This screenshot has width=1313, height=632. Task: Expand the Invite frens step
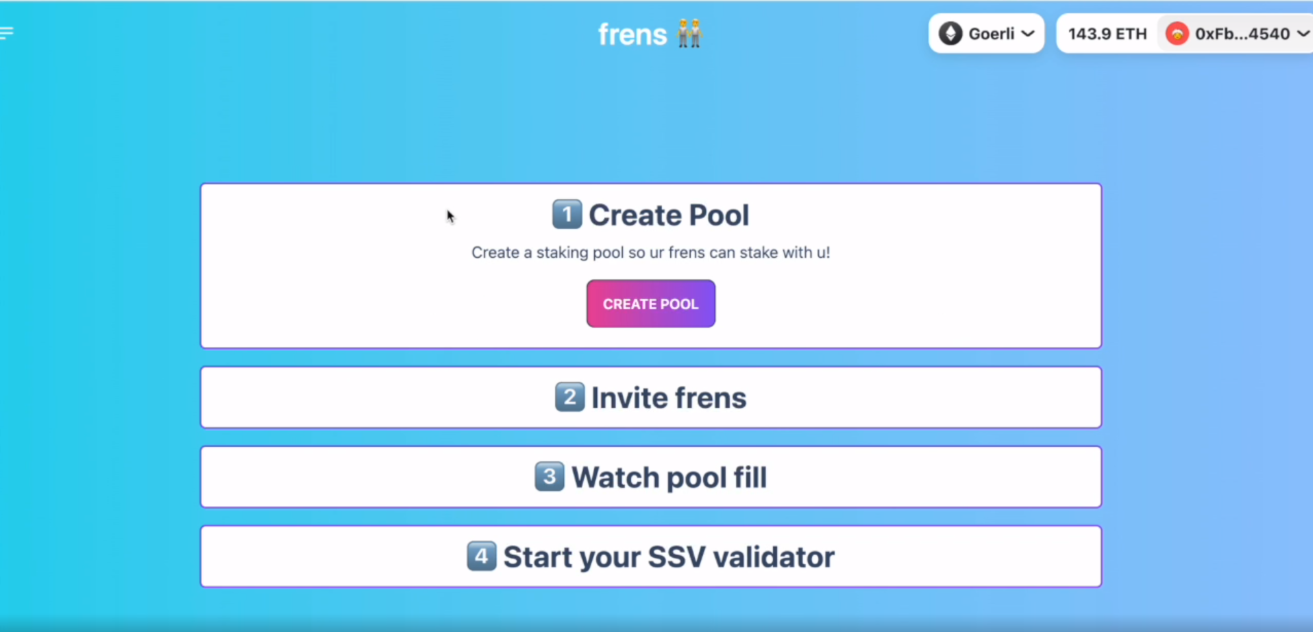click(x=651, y=397)
